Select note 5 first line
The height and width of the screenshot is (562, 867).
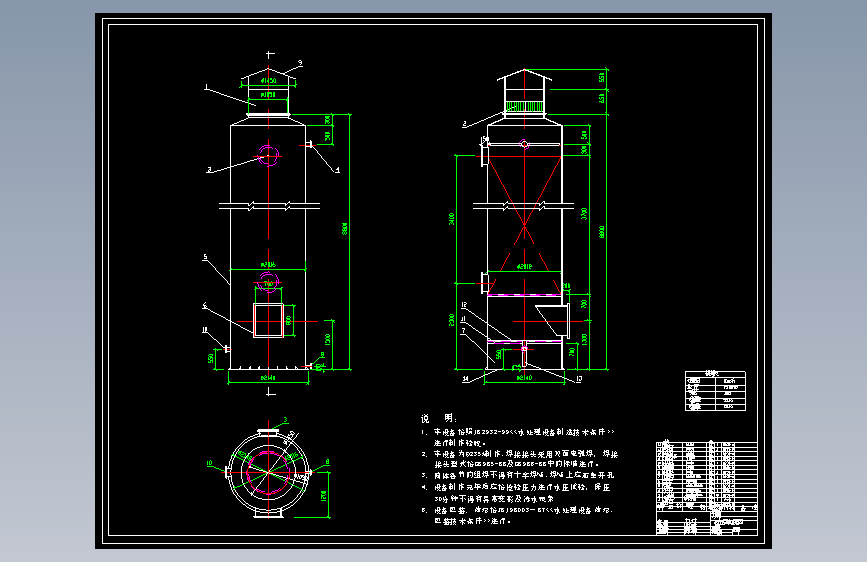(516, 510)
